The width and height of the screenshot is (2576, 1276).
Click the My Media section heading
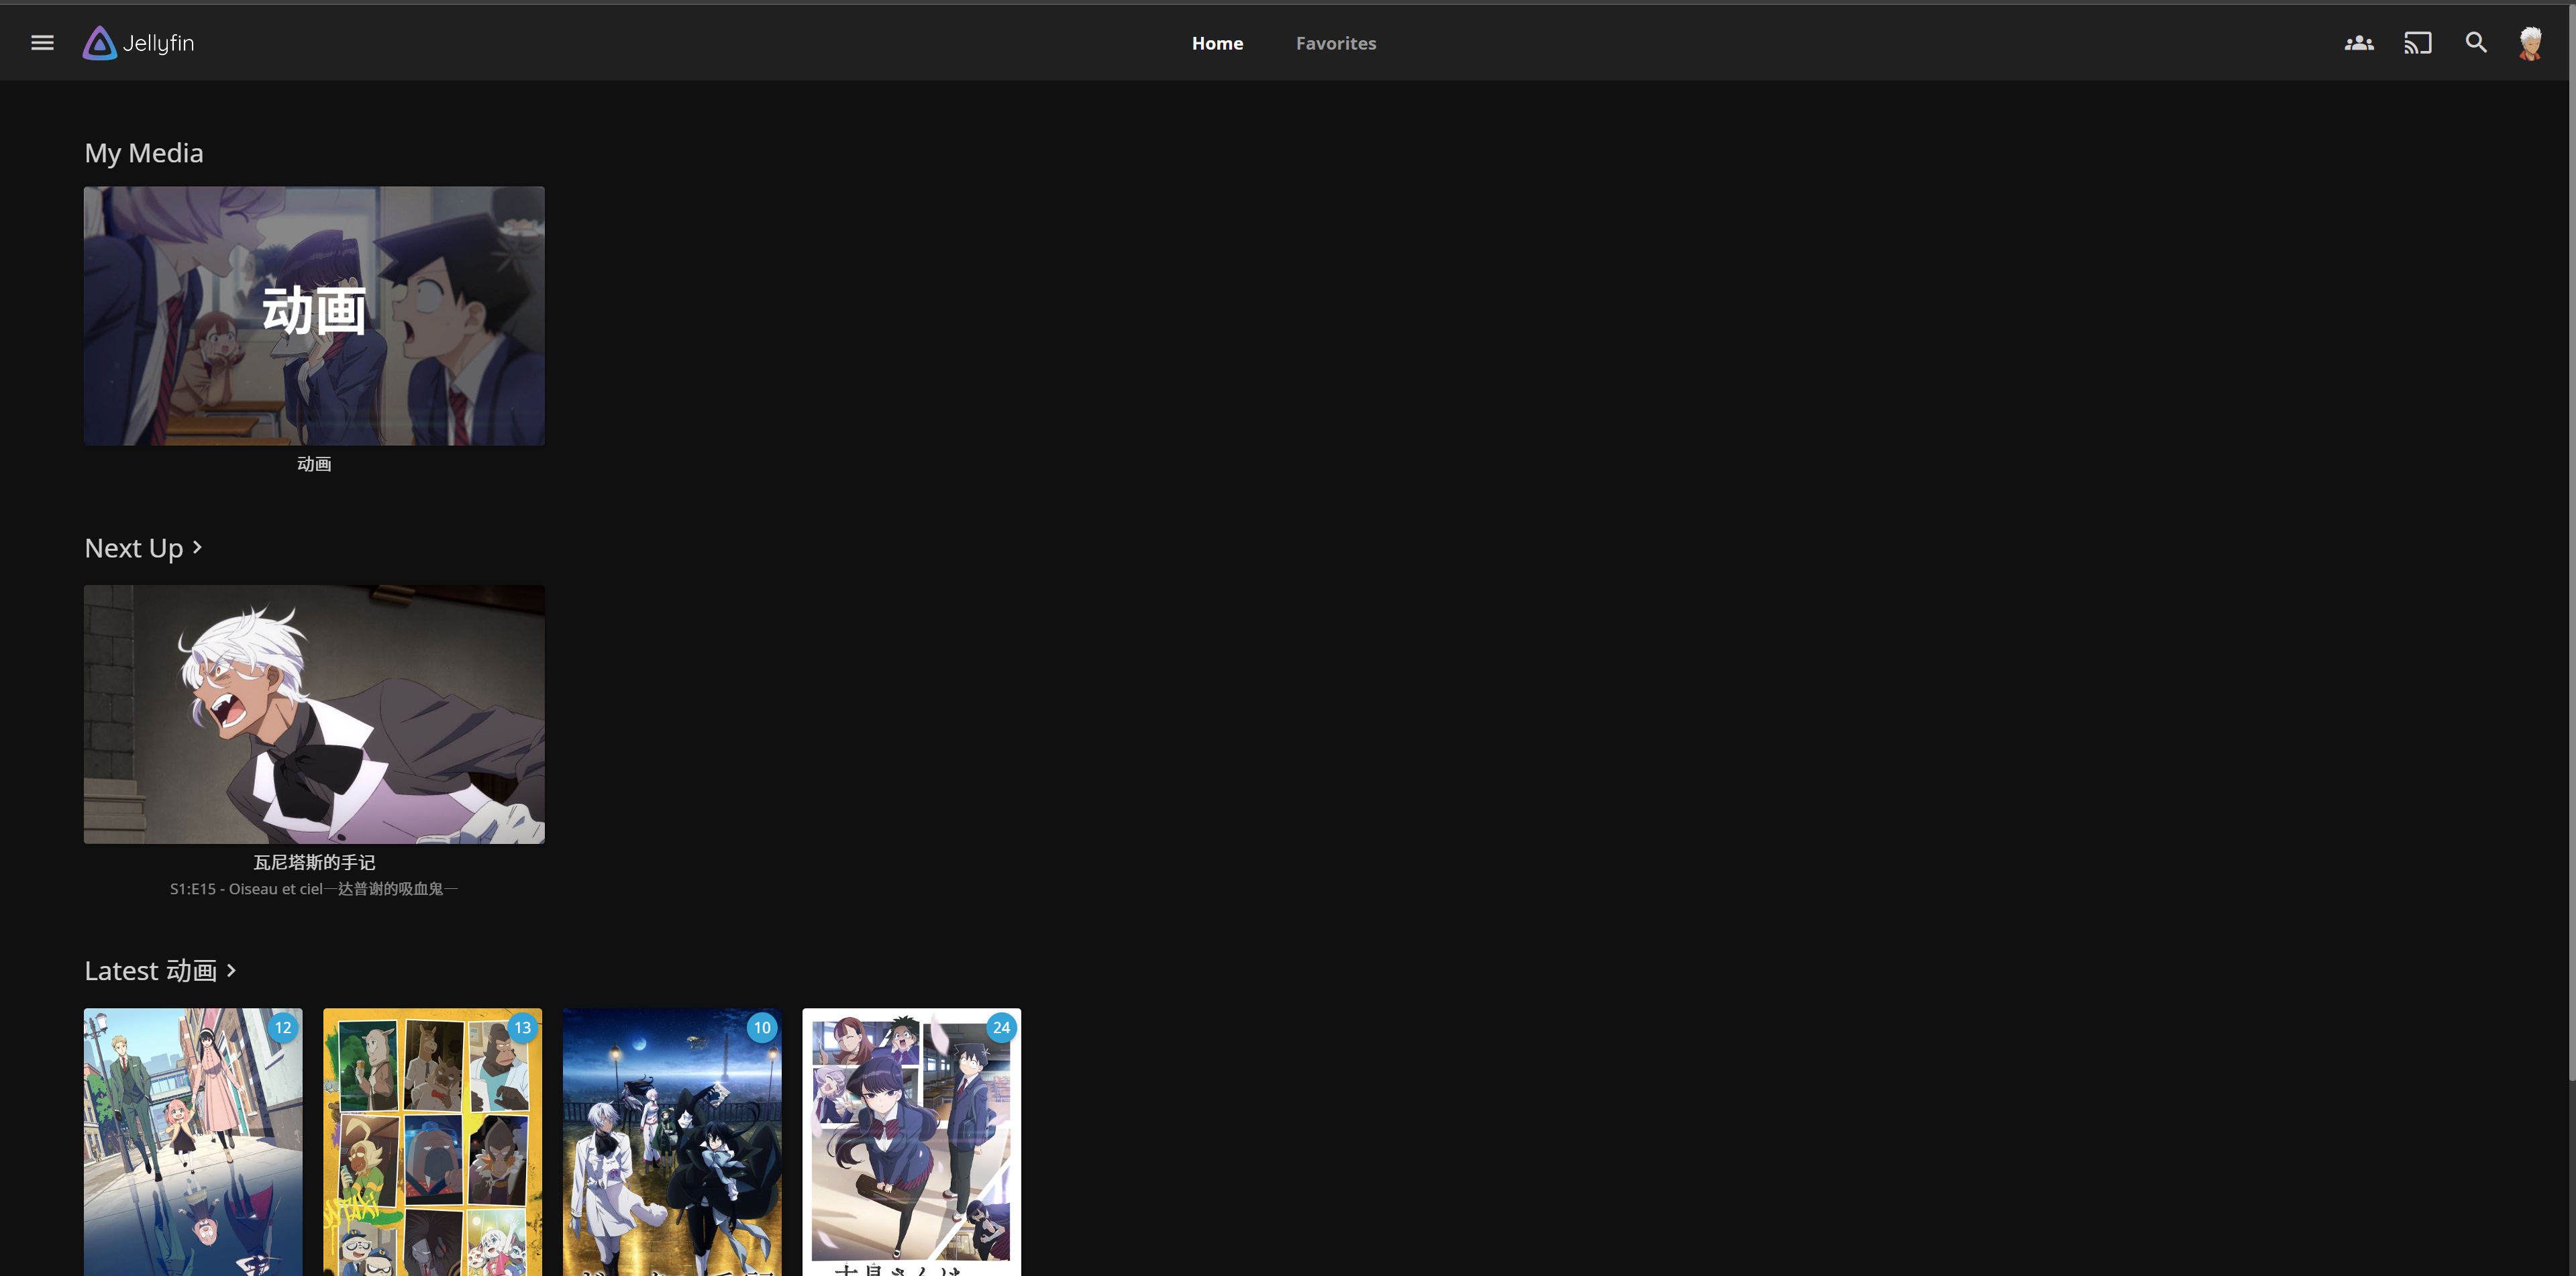tap(143, 152)
